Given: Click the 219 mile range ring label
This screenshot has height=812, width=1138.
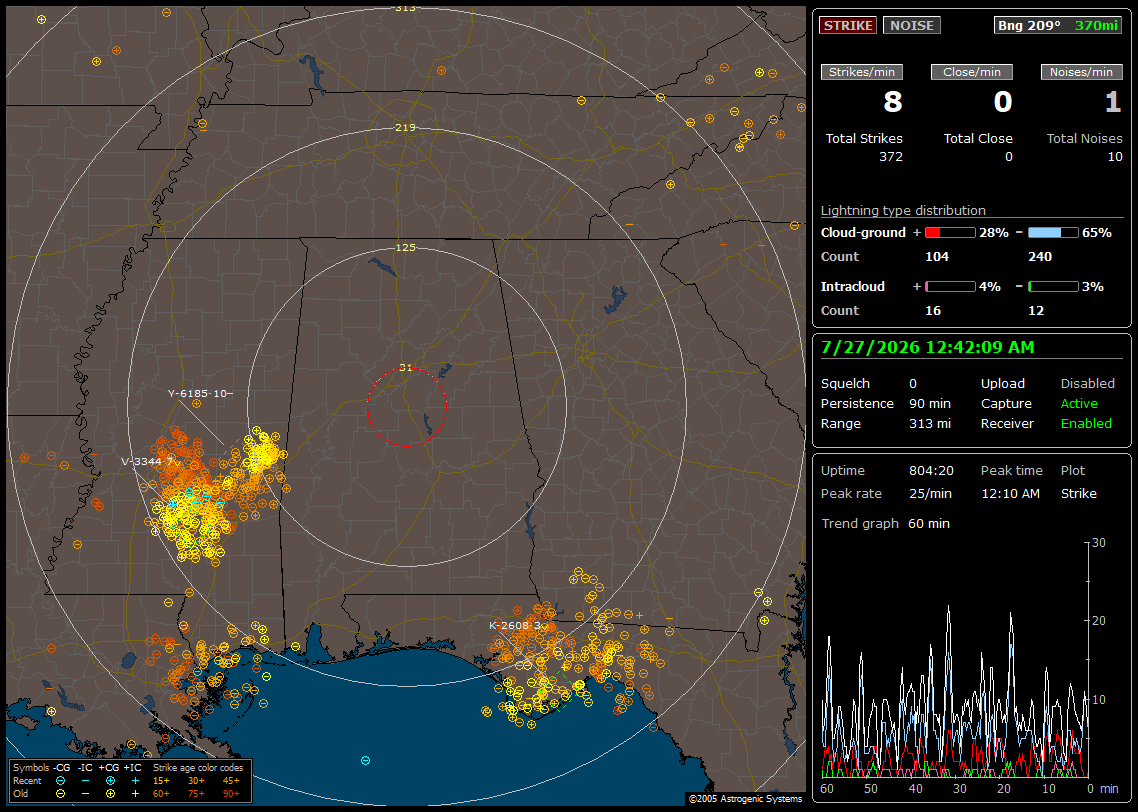Looking at the screenshot, I should tap(406, 128).
